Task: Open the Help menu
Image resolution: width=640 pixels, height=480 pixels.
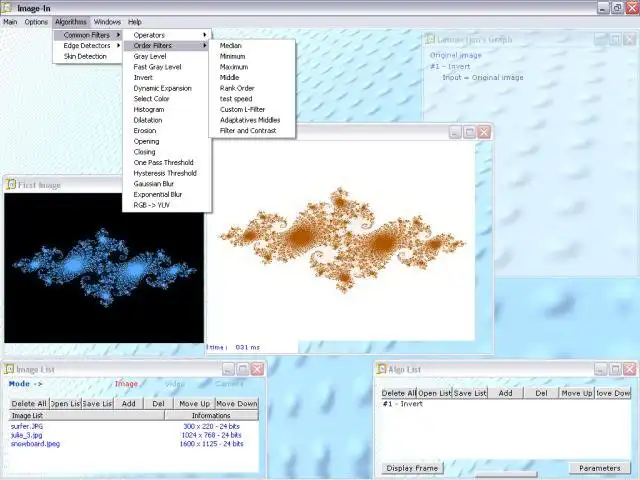Action: 135,22
